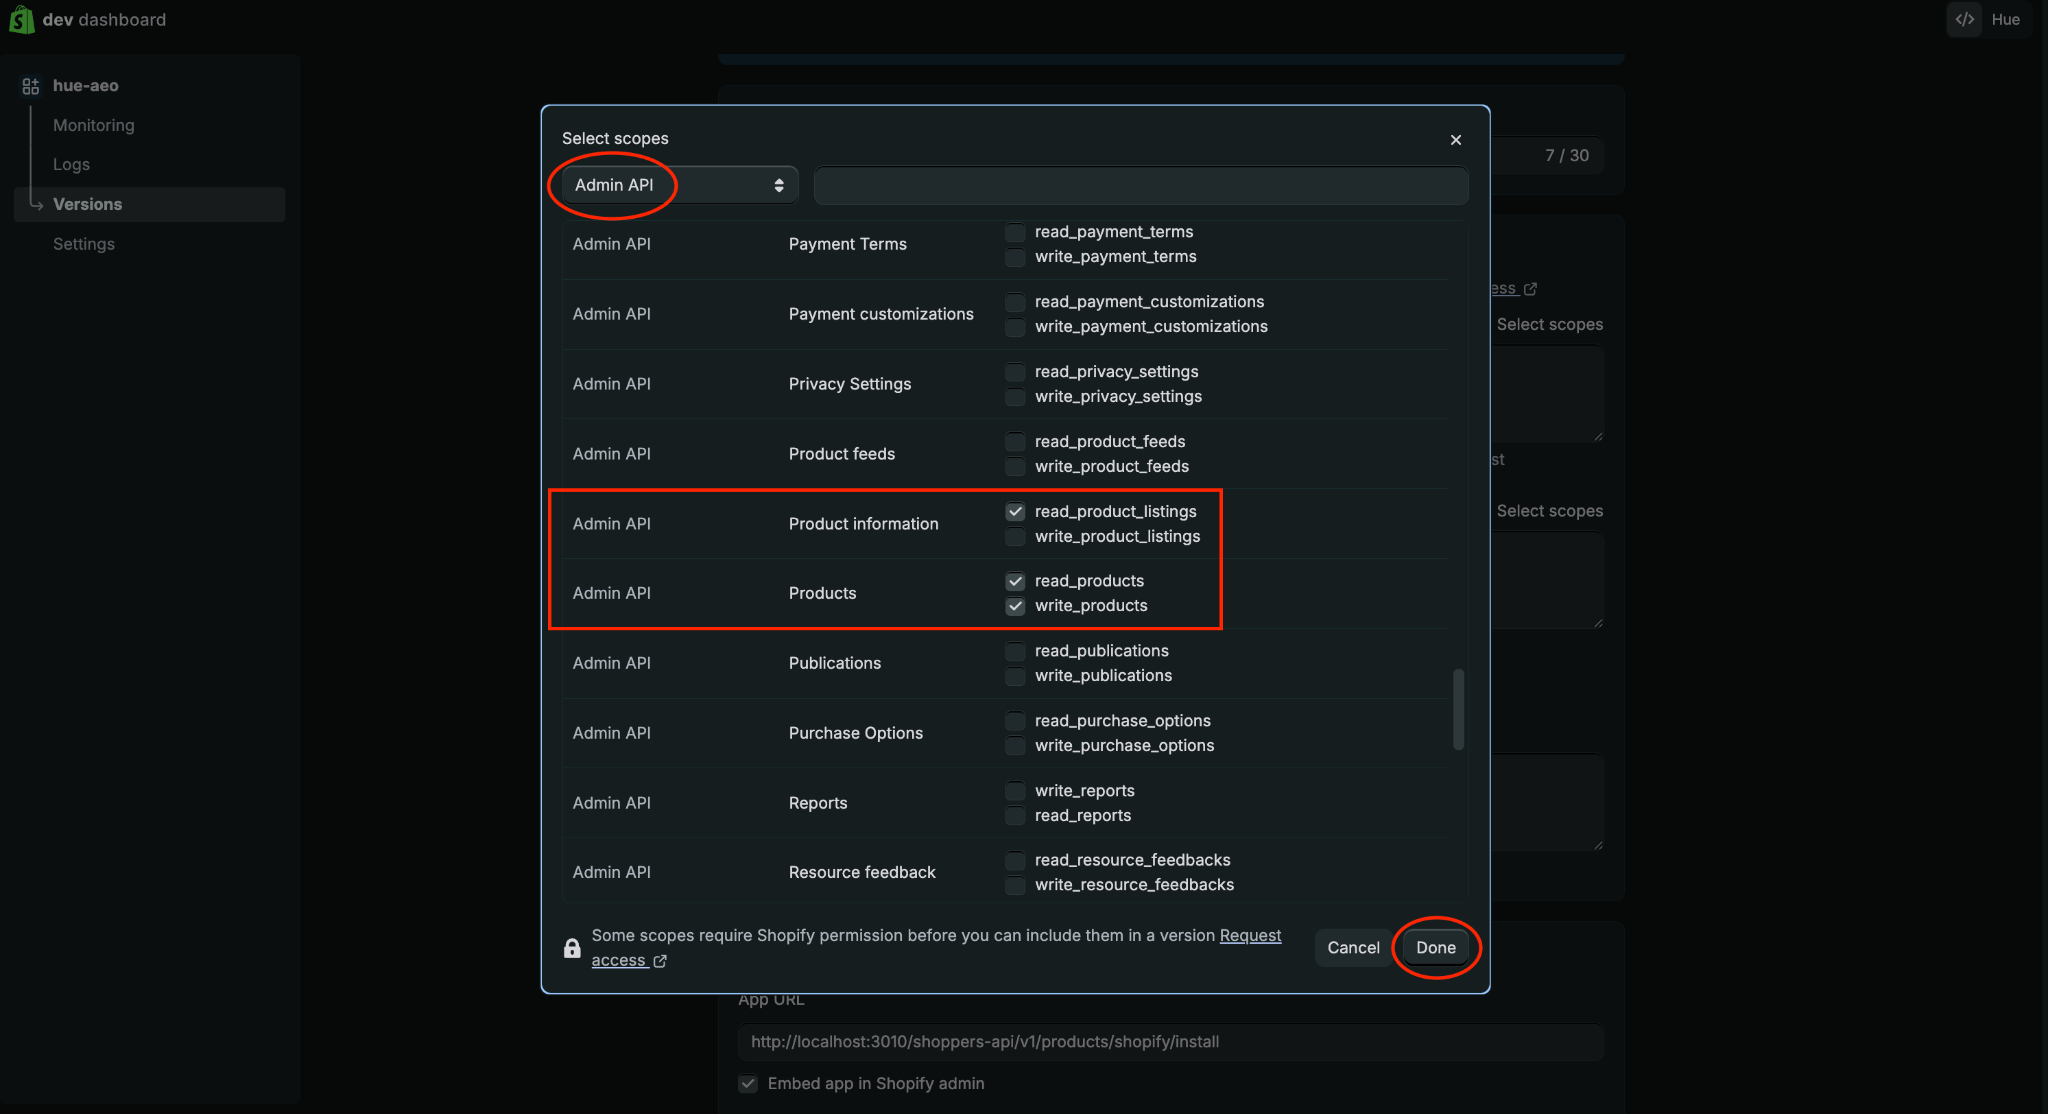
Task: Select read_product_feeds scope
Action: point(1015,442)
